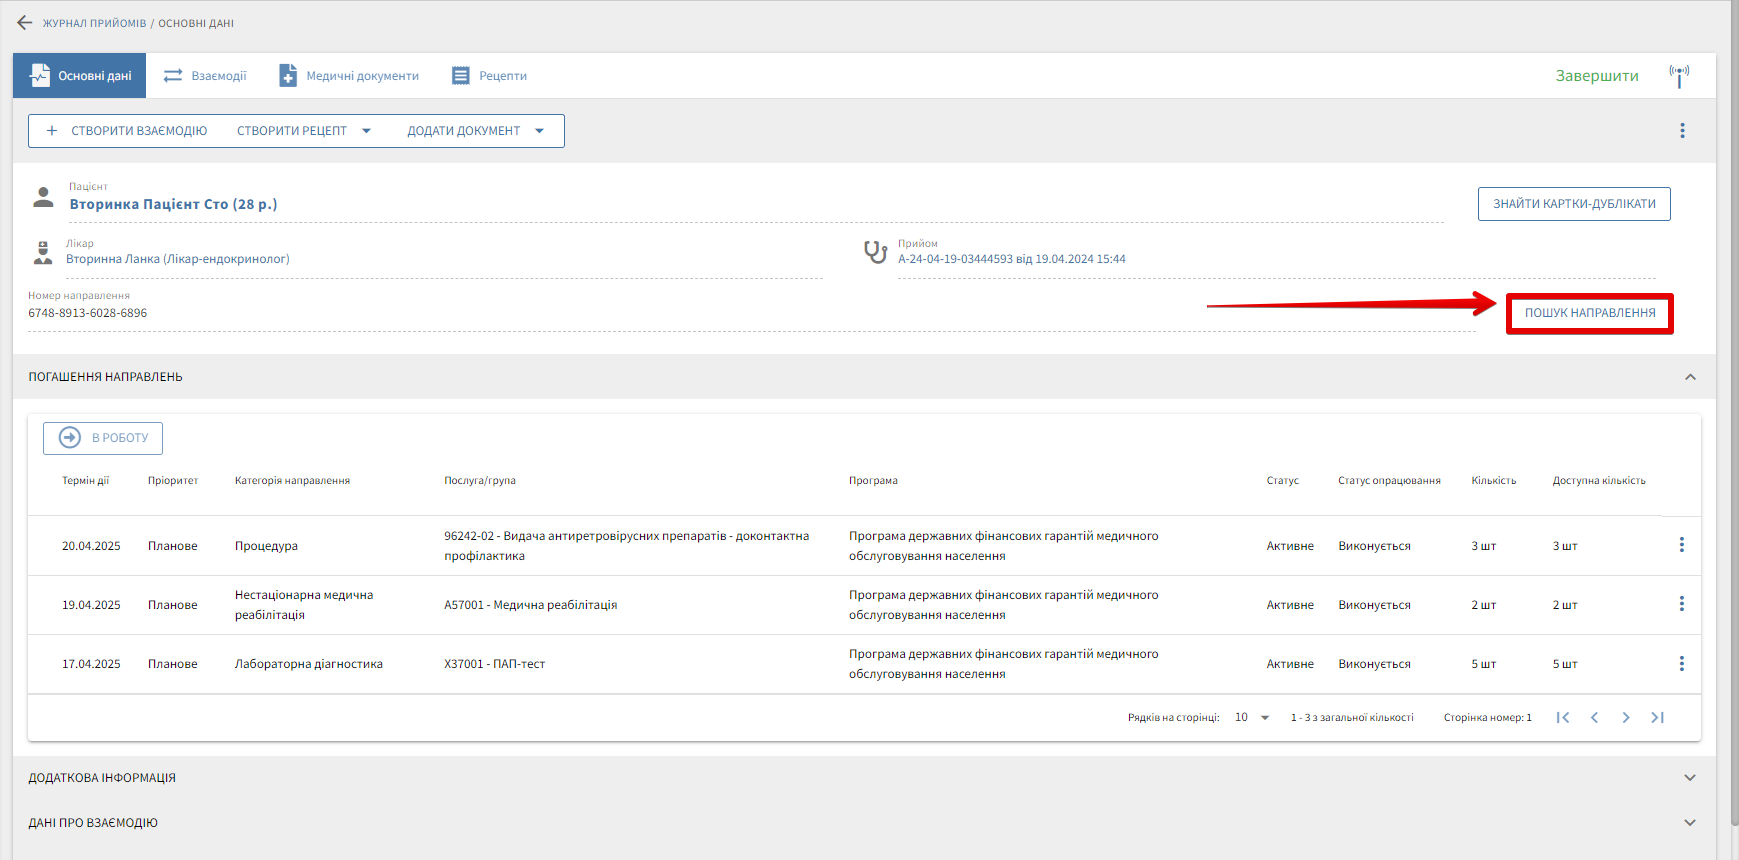Click the Пошук направлення button
The height and width of the screenshot is (860, 1739).
(x=1589, y=313)
